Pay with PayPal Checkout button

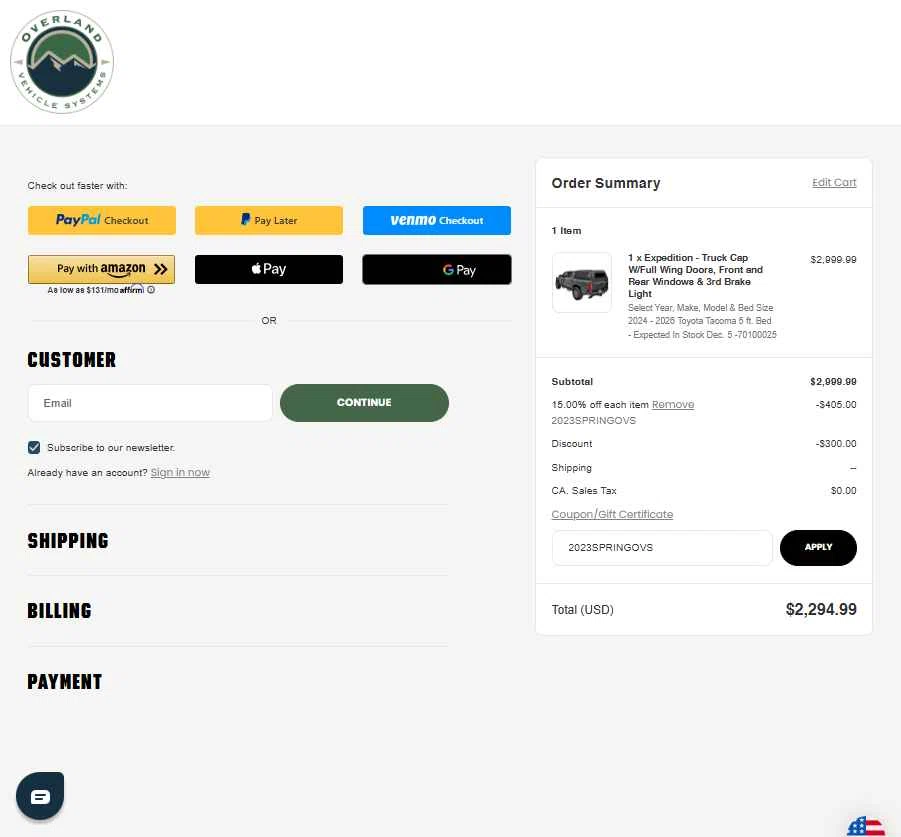point(102,221)
